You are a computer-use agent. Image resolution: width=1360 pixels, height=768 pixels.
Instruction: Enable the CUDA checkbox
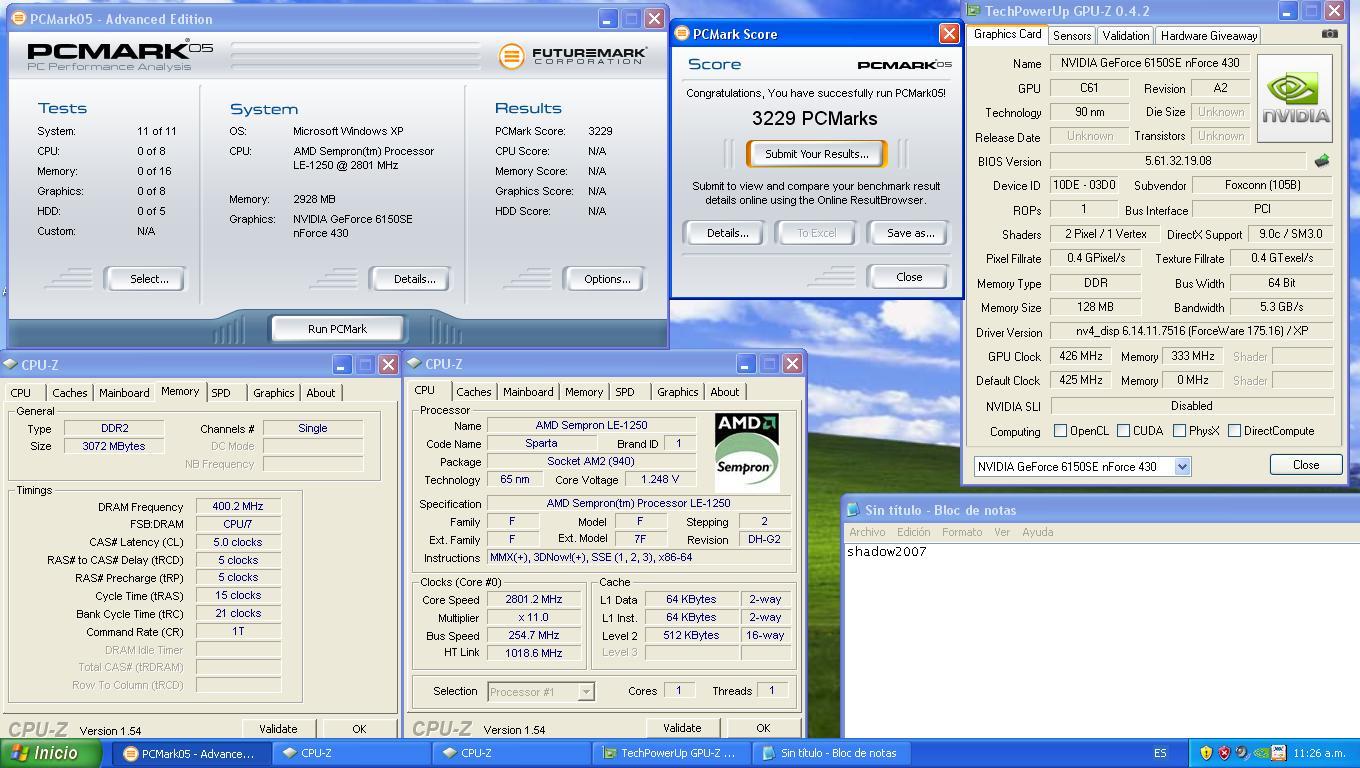[1123, 431]
